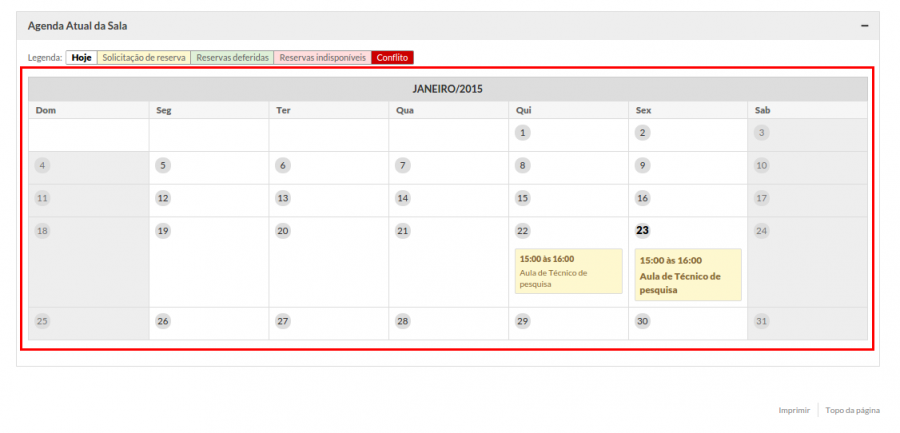Select day 10 in the calendar

[x=762, y=166]
